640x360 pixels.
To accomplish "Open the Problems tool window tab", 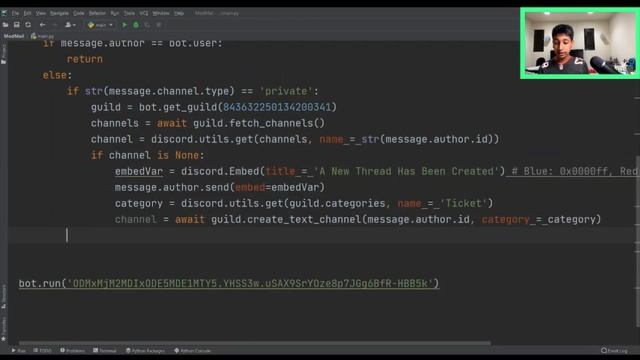I will (x=73, y=351).
